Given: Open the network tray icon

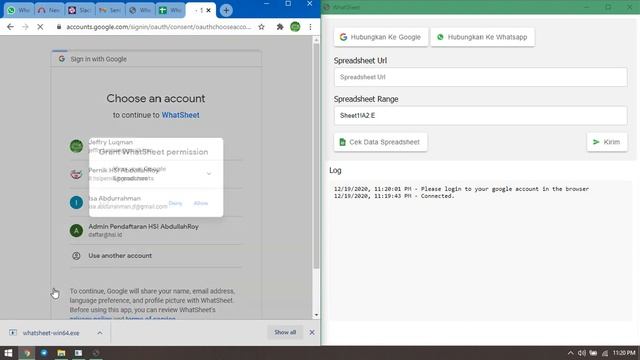Looking at the screenshot, I should coord(604,353).
